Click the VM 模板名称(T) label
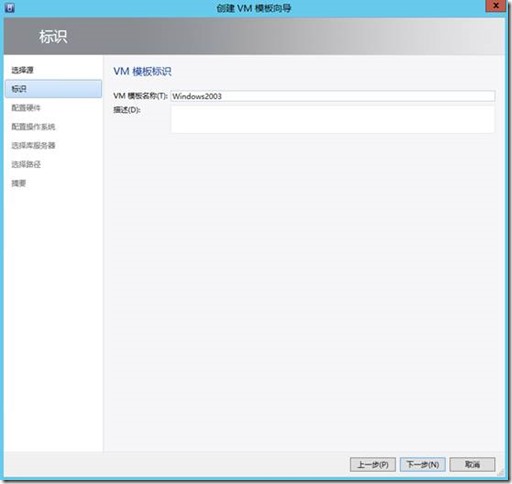 140,96
